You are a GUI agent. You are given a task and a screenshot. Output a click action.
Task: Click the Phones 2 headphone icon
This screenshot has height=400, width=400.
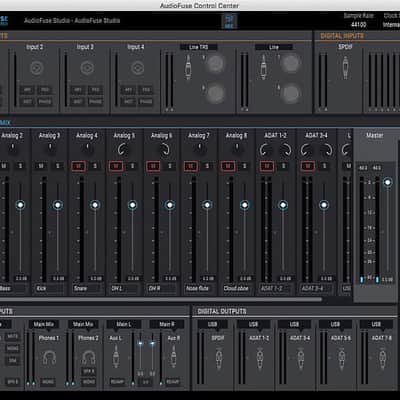(x=88, y=357)
